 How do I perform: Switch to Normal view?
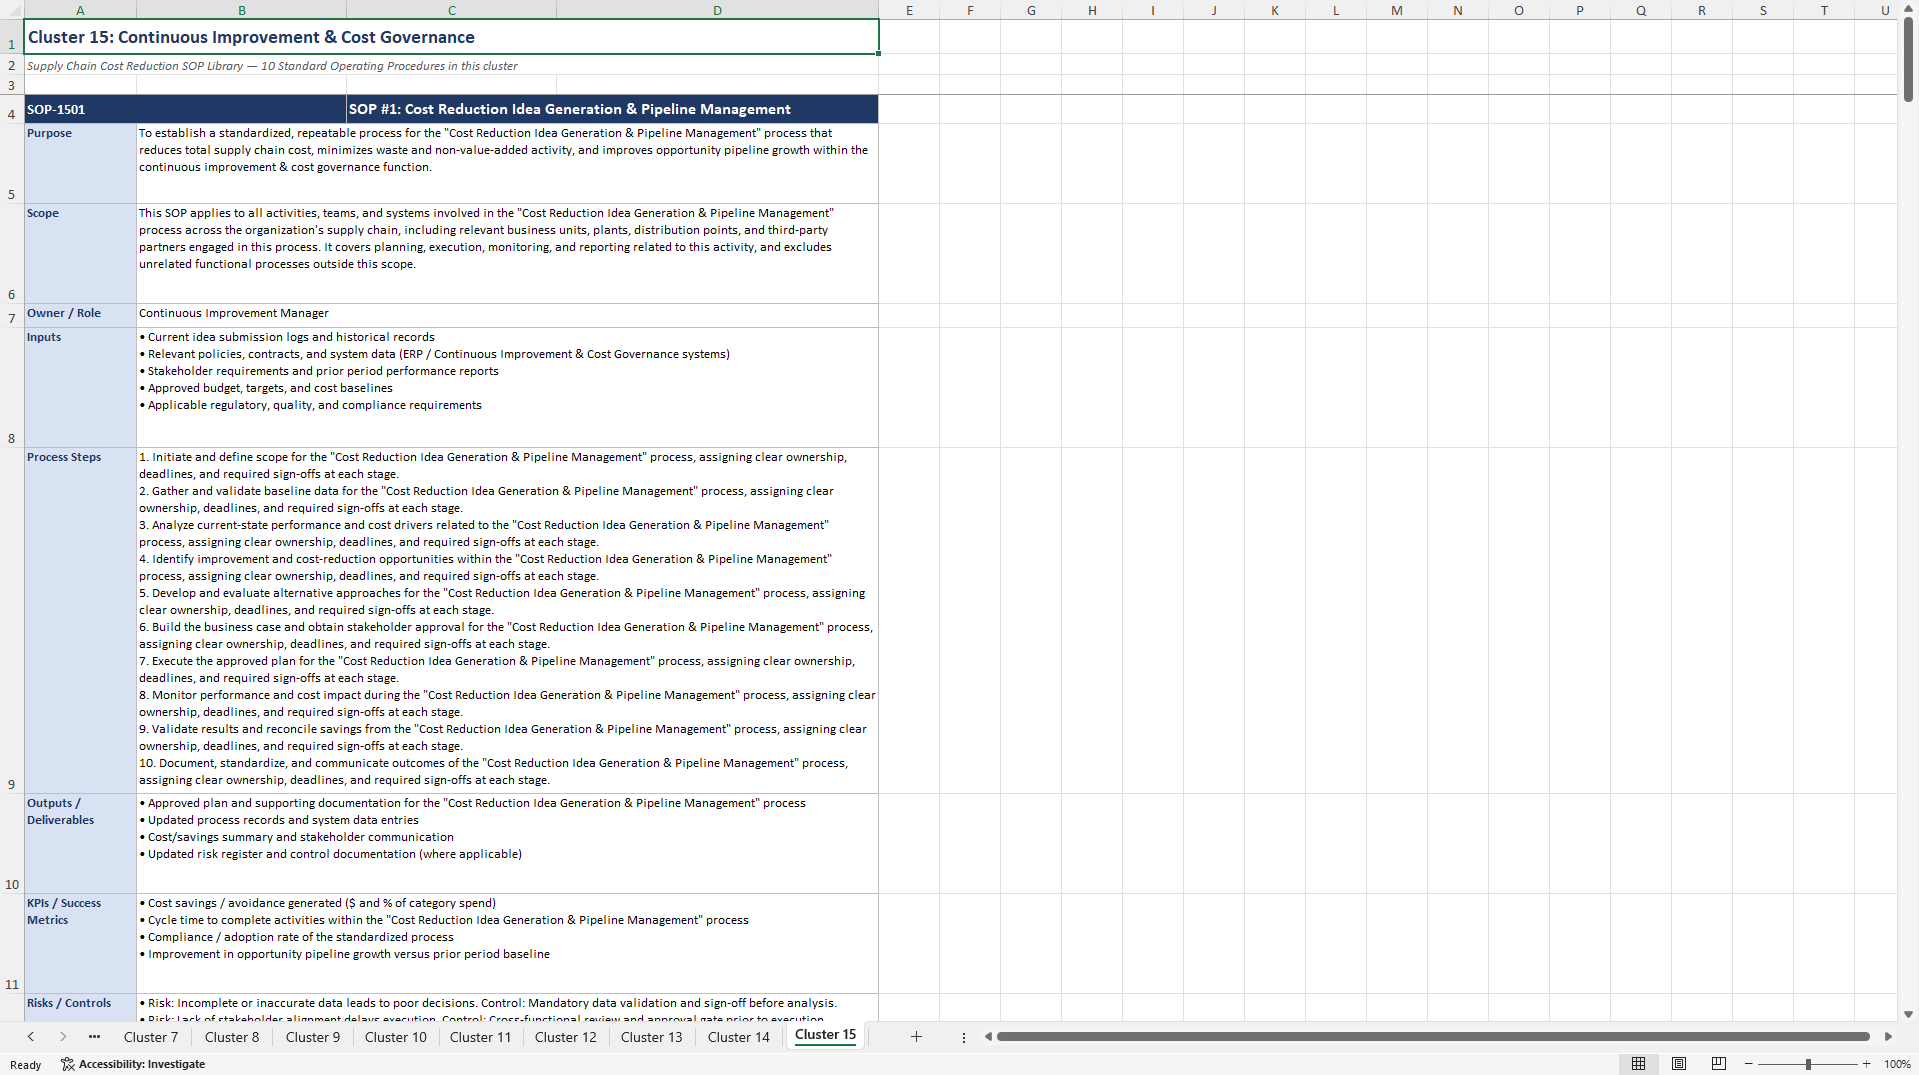[x=1638, y=1064]
